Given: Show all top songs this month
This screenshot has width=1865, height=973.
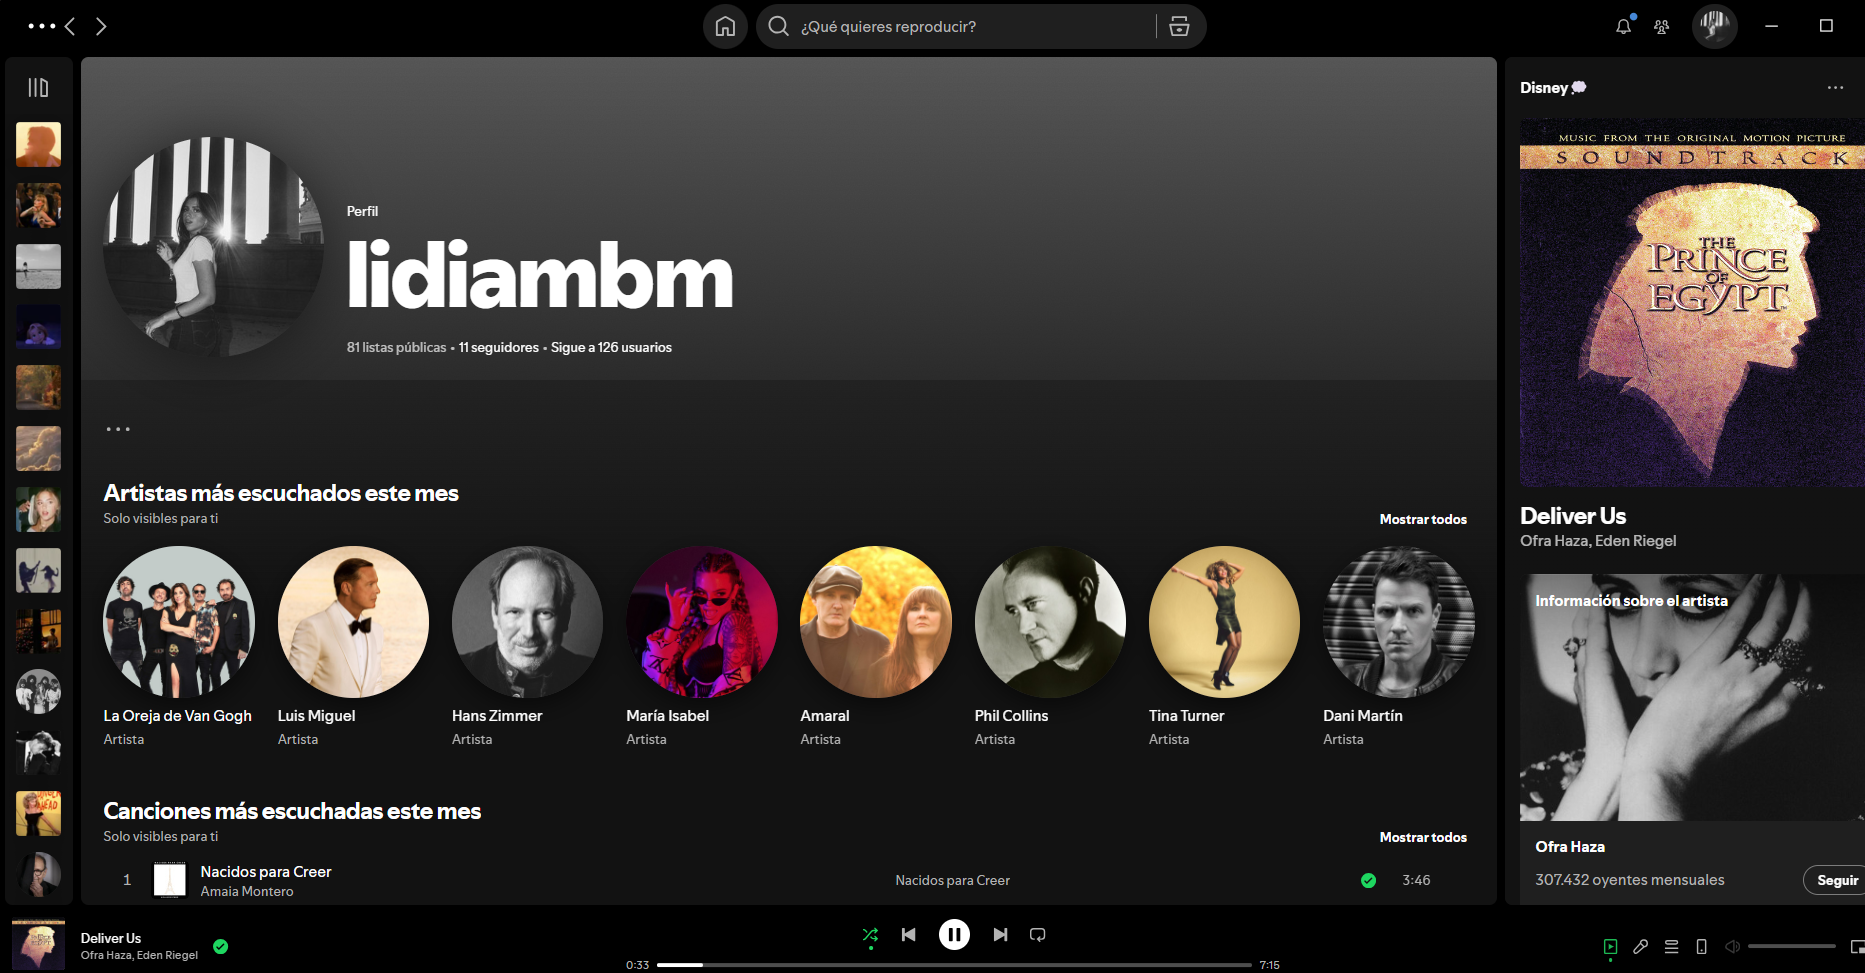Looking at the screenshot, I should tap(1423, 837).
